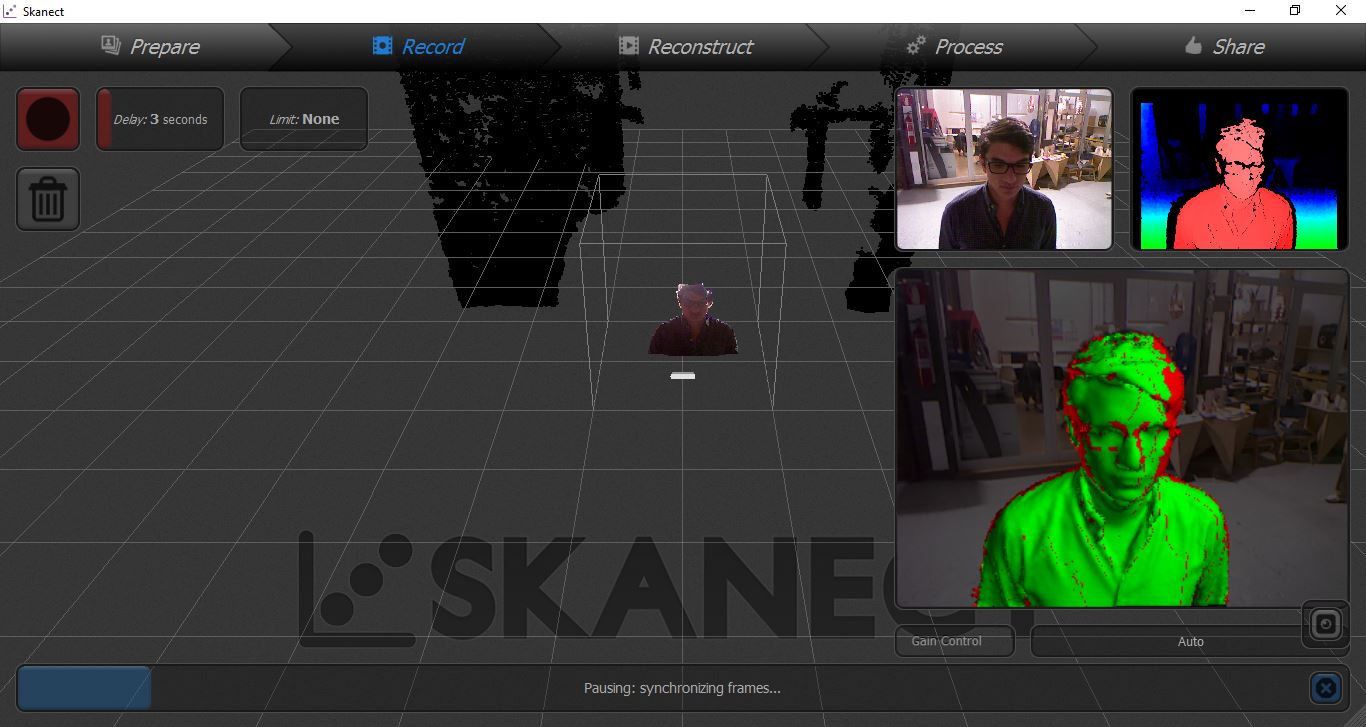The width and height of the screenshot is (1366, 727).
Task: Click the 'Pausing: synchronizing frames...' status text
Action: tap(682, 688)
